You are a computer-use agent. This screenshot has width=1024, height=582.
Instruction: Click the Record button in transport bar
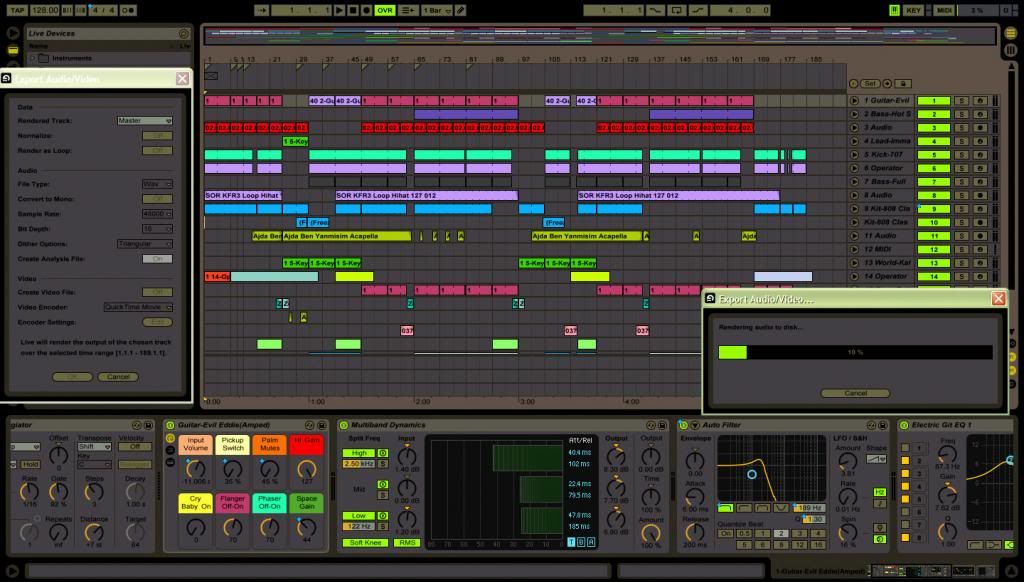click(x=366, y=10)
